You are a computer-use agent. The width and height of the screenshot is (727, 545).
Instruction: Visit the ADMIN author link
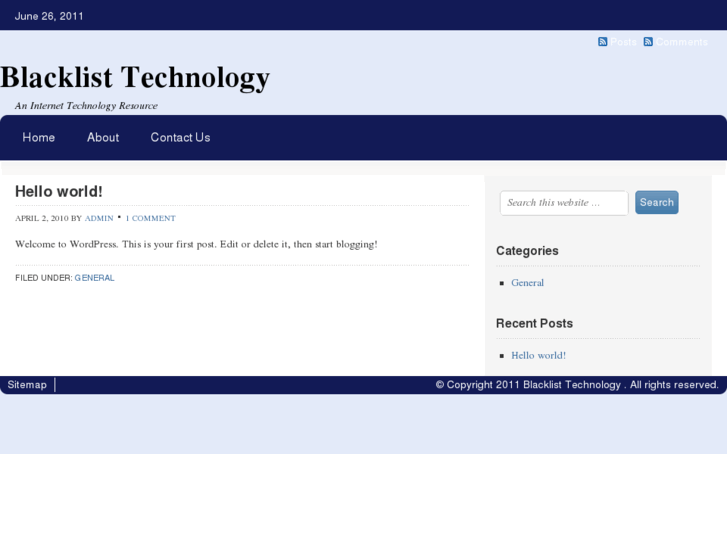(x=99, y=218)
